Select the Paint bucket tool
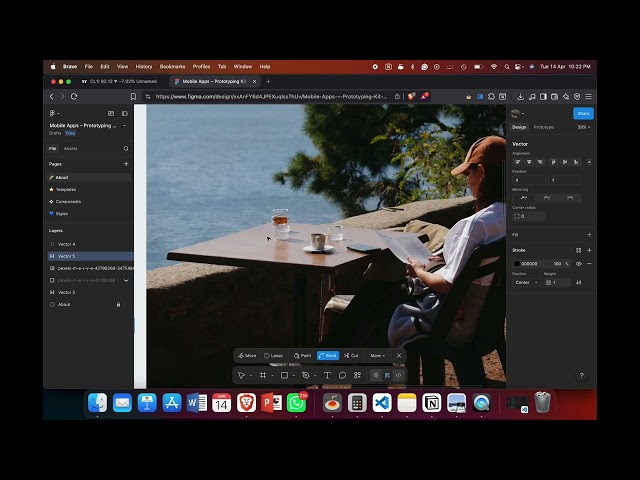The height and width of the screenshot is (480, 640). (302, 356)
